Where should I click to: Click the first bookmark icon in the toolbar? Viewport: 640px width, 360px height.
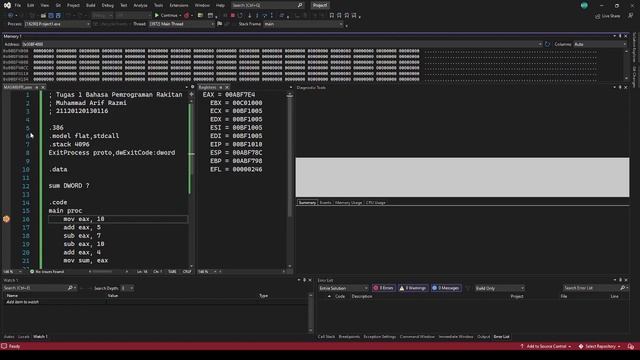pyautogui.click(x=331, y=16)
